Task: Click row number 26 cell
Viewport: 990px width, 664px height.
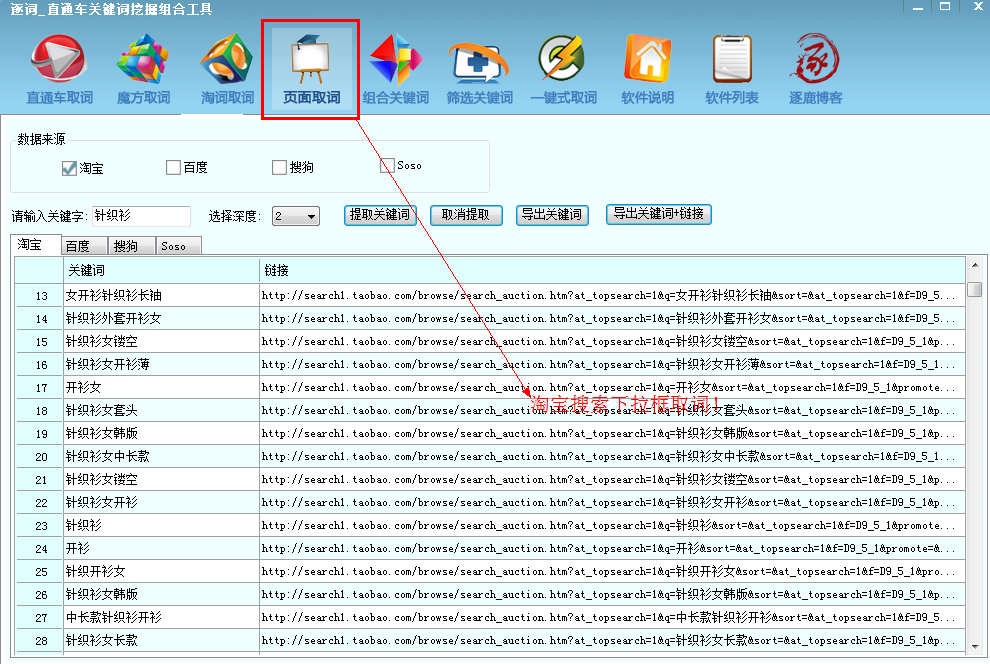Action: (40, 595)
